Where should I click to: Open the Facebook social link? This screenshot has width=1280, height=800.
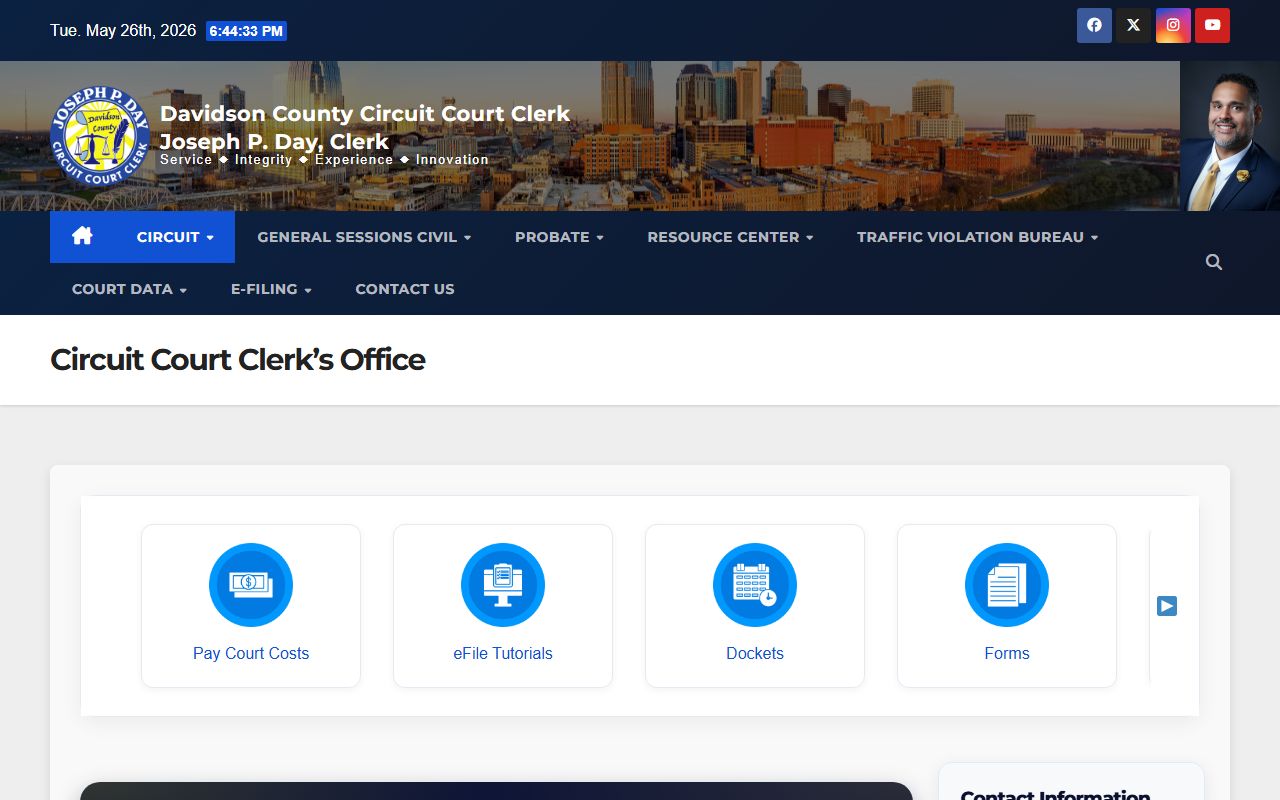pos(1094,26)
